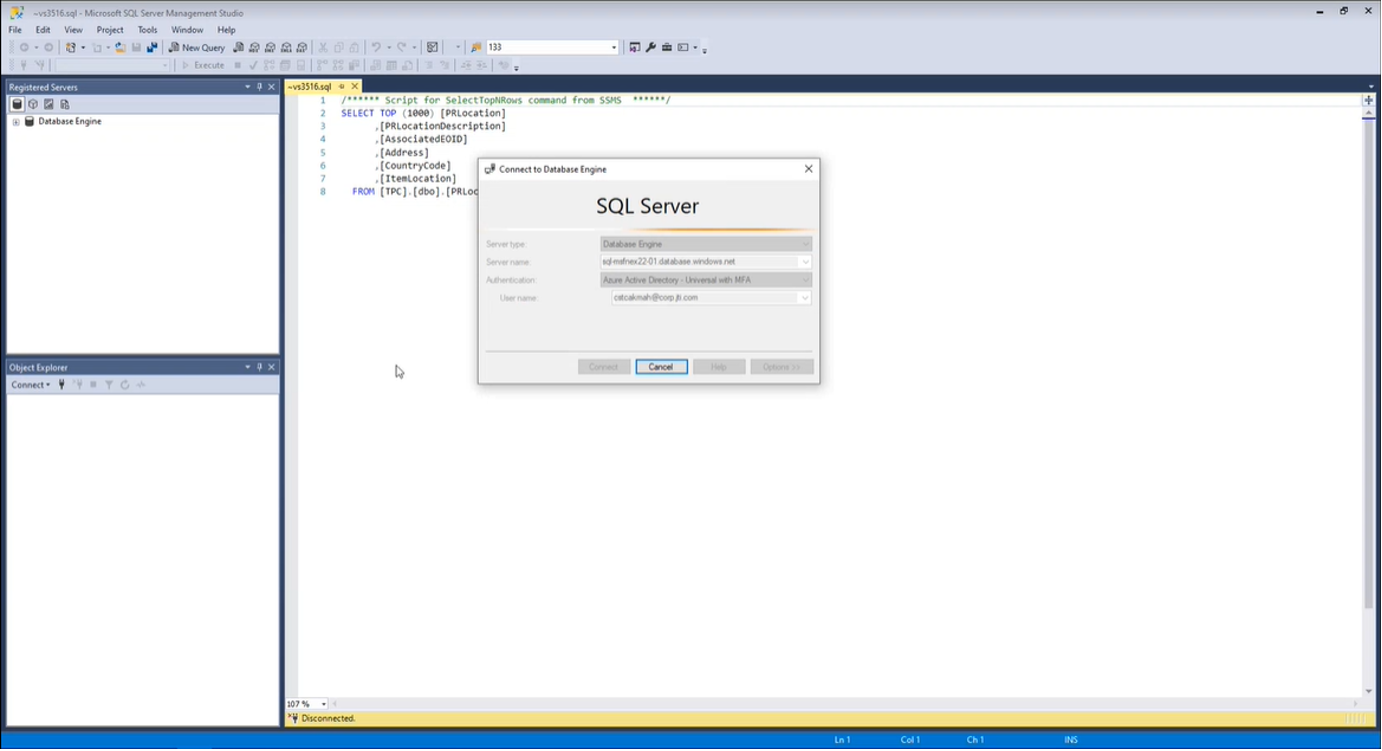Image resolution: width=1382 pixels, height=751 pixels.
Task: Click the Filter icon in Object Explorer
Action: coord(110,385)
